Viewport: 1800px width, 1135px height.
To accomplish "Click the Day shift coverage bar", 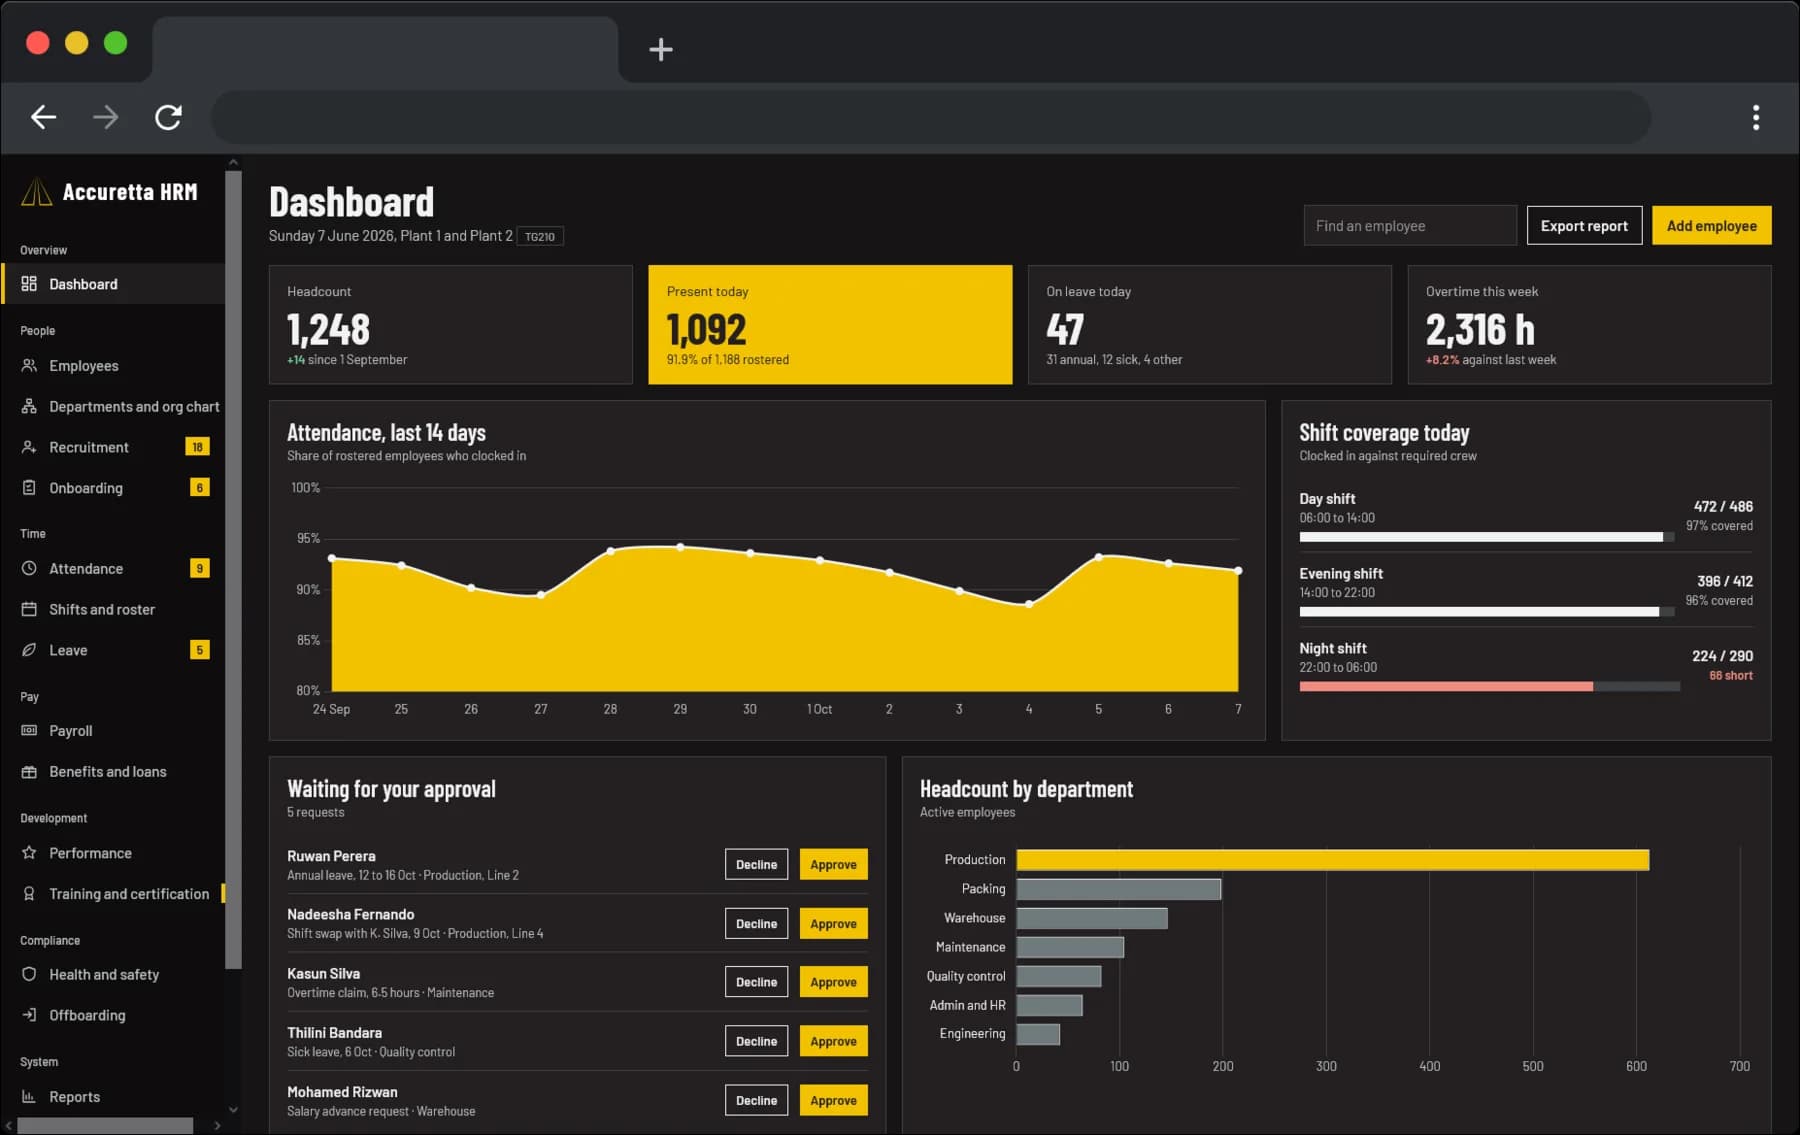I will point(1489,537).
